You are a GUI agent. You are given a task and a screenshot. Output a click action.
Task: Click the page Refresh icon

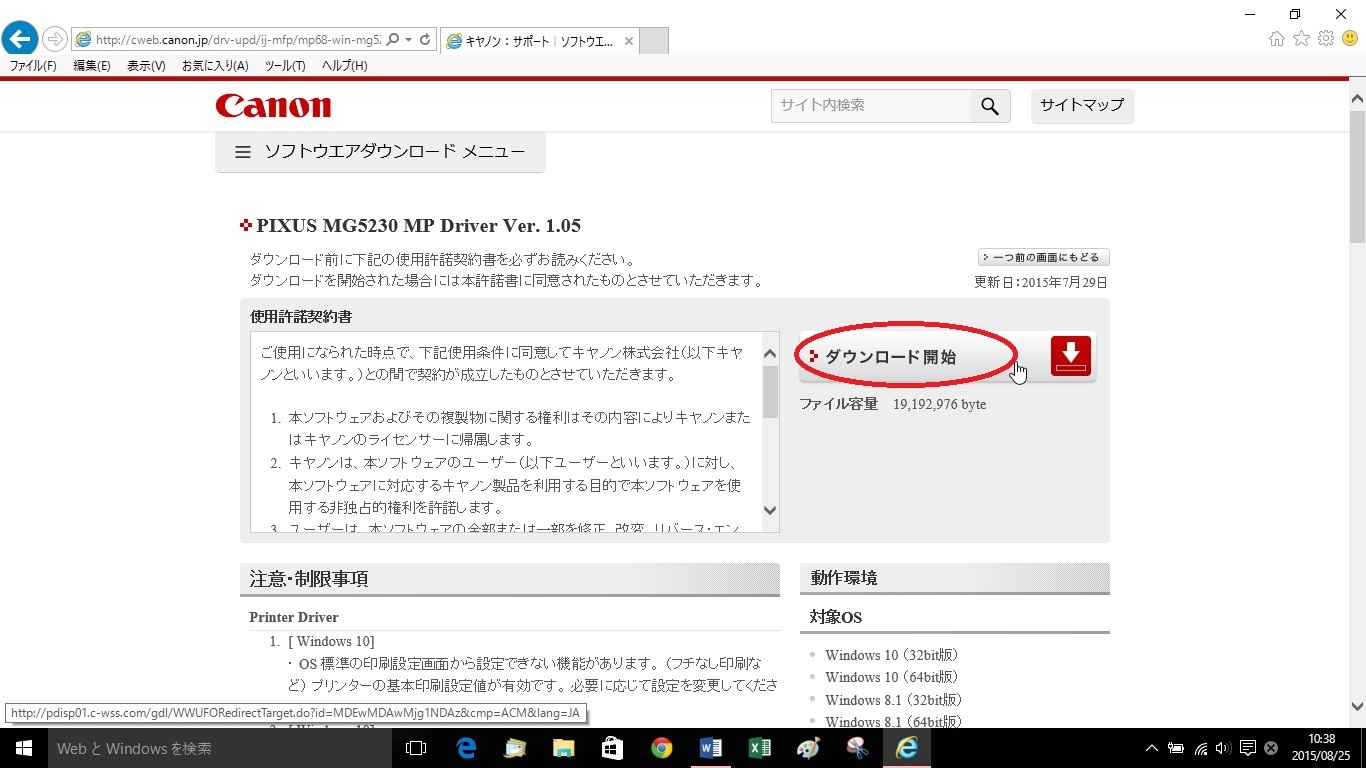[425, 40]
